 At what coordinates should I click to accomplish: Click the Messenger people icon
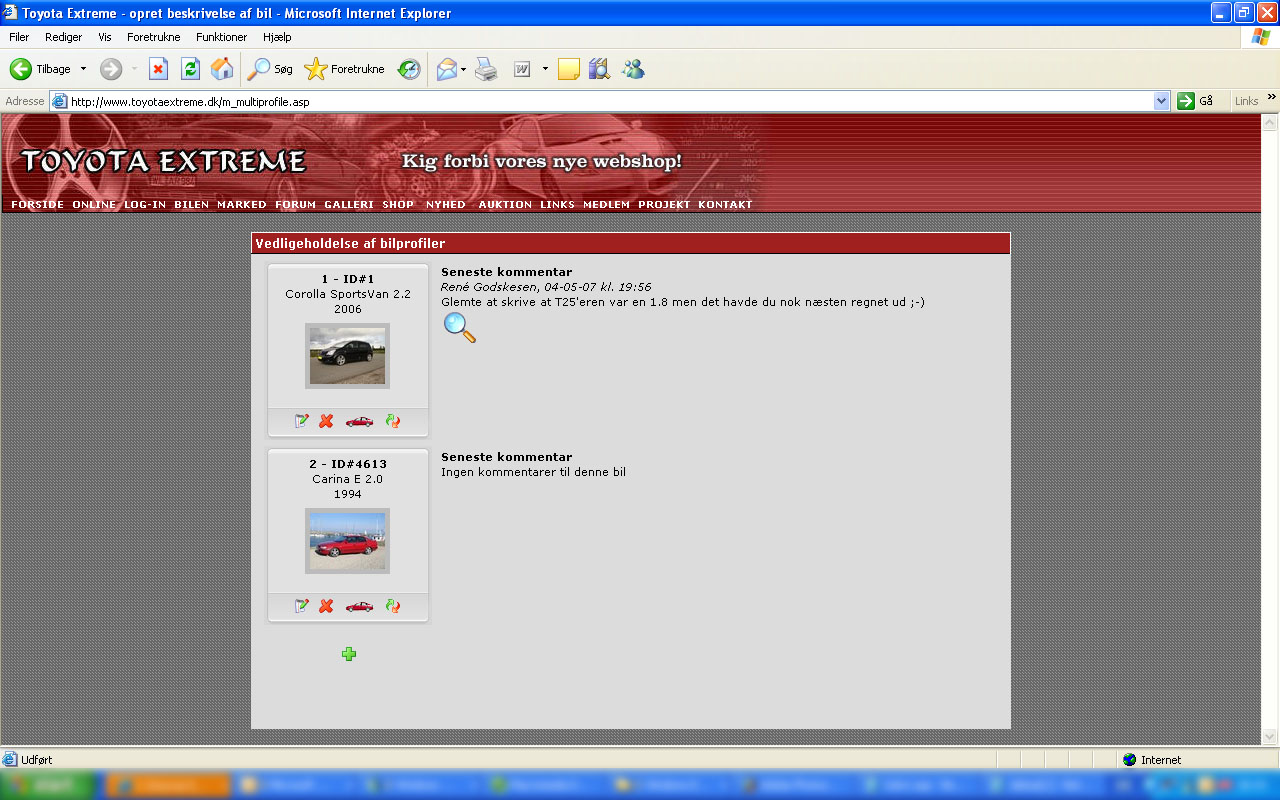coord(633,69)
